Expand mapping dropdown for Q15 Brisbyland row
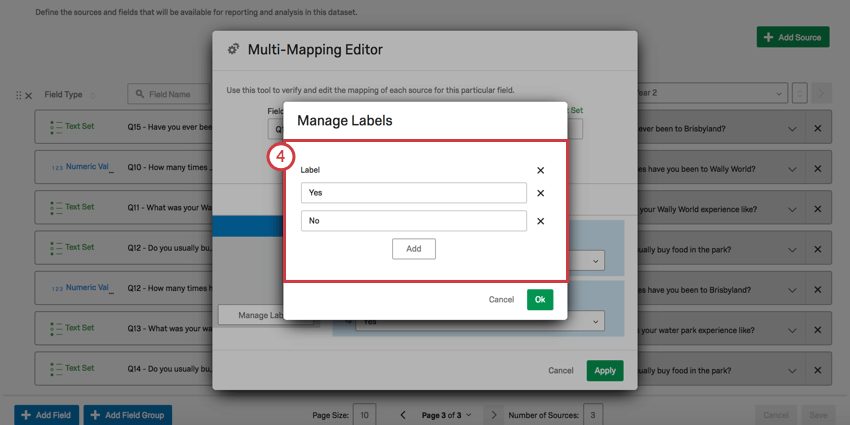The image size is (850, 425). pos(792,128)
